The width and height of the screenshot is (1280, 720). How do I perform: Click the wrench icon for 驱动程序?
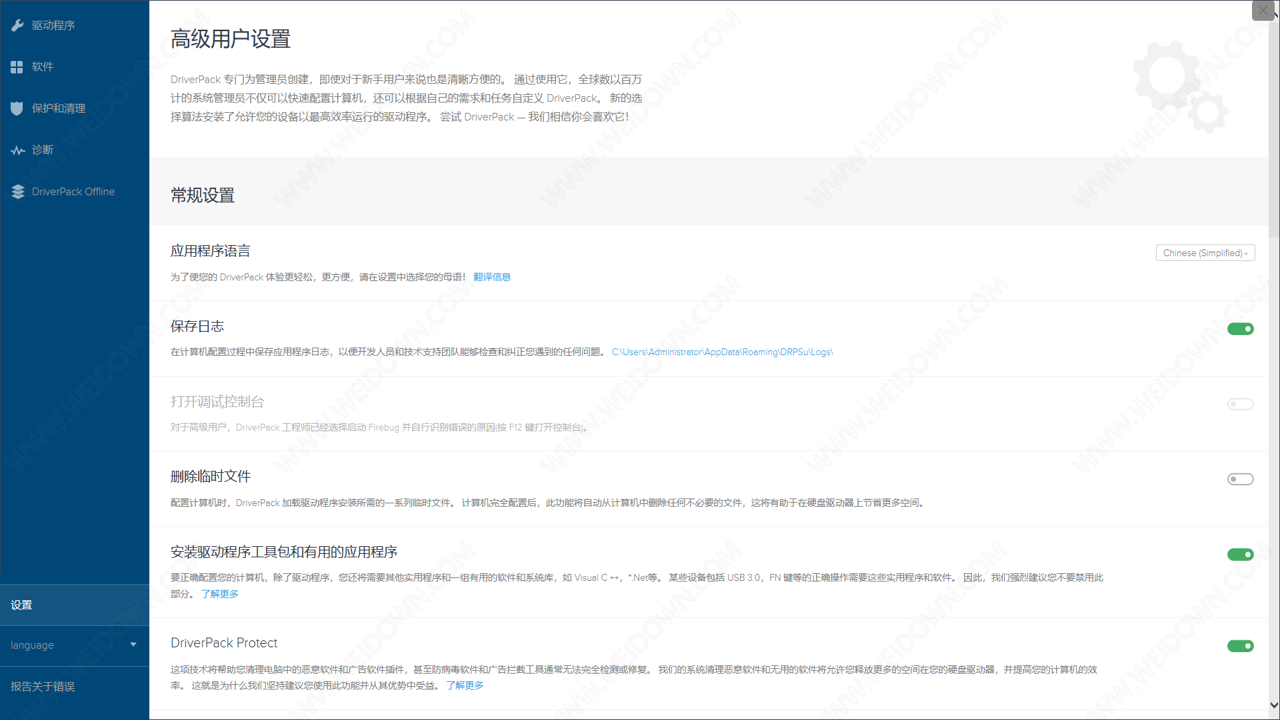17,25
